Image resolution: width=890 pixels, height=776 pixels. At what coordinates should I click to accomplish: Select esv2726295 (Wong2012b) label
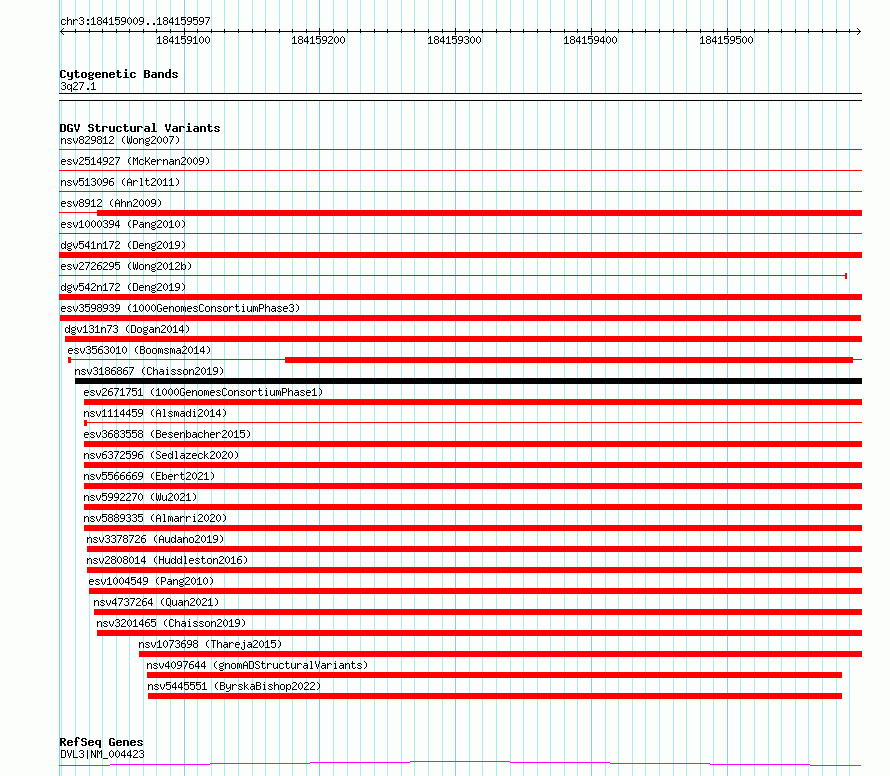point(126,266)
